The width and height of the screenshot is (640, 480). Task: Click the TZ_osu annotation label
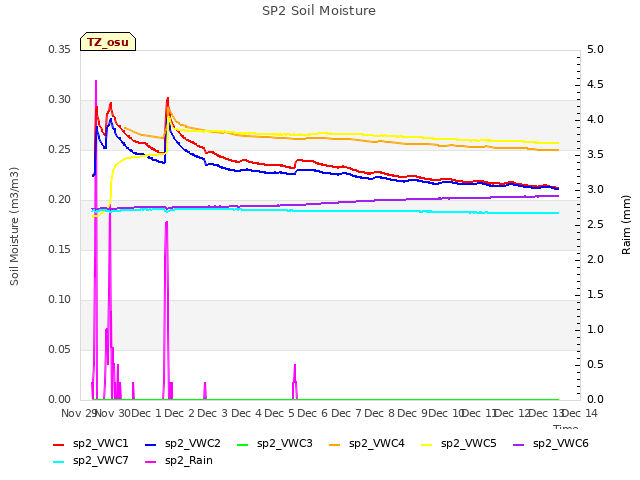[108, 42]
